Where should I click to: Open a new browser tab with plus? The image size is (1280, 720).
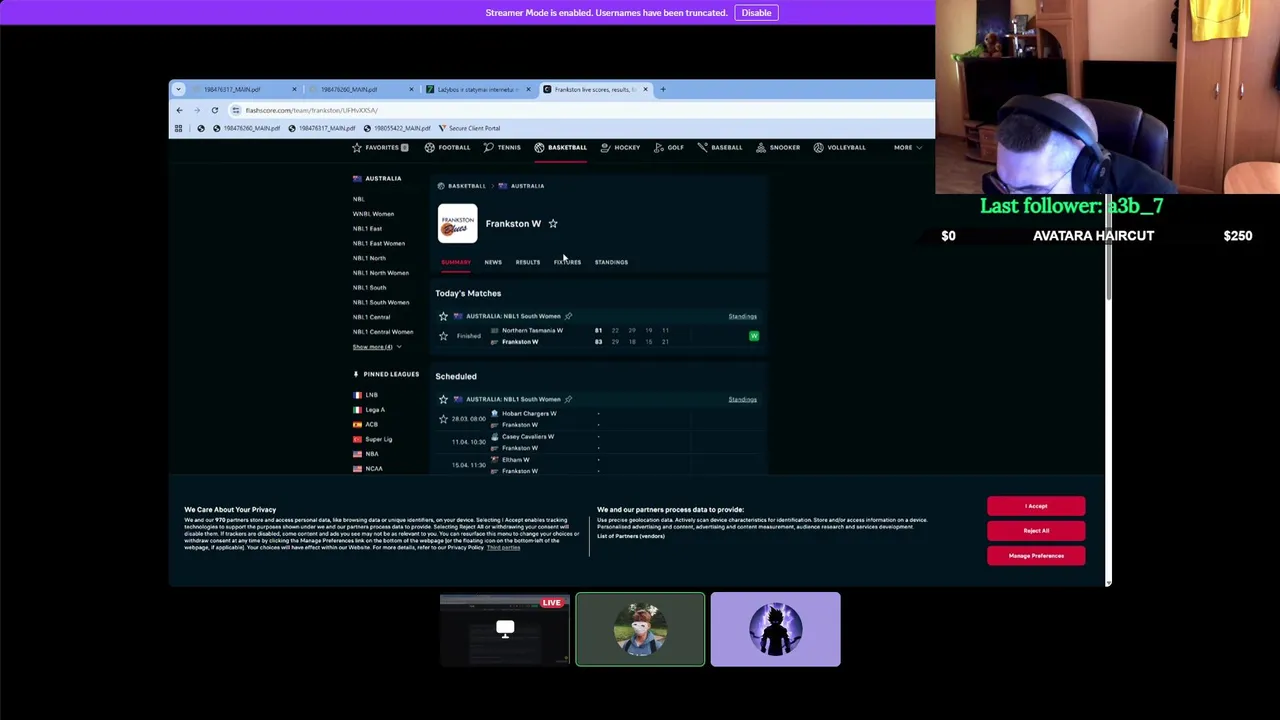(x=662, y=89)
